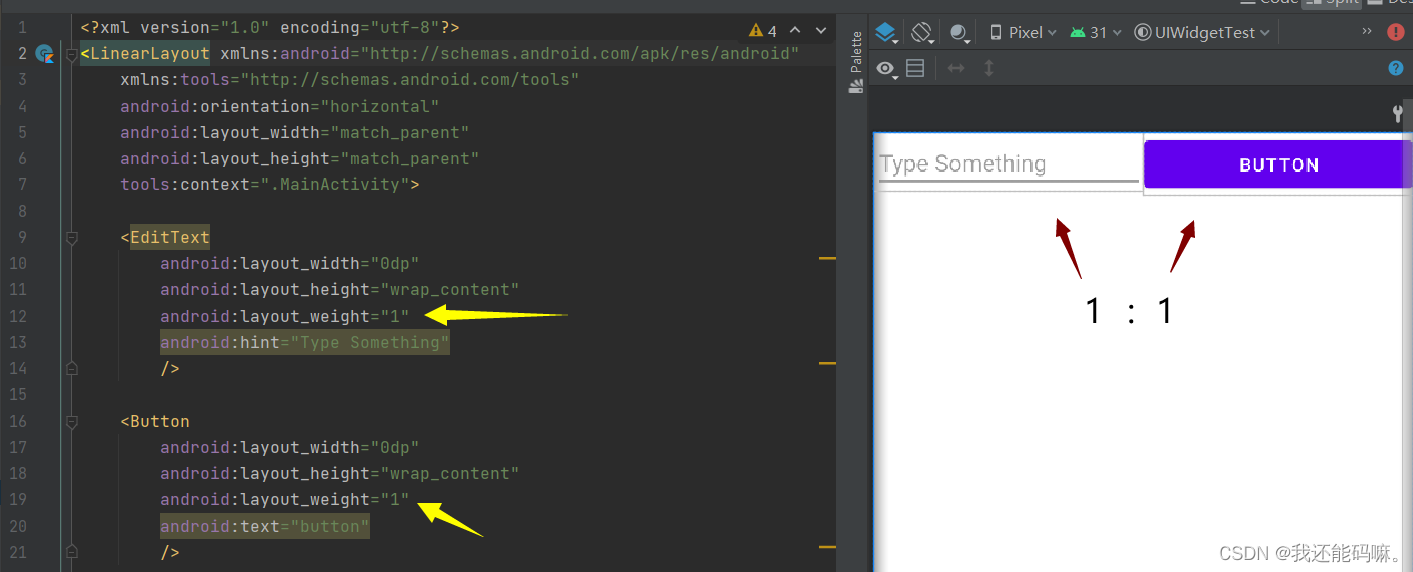Place cursor on the <EditText tag

(165, 238)
